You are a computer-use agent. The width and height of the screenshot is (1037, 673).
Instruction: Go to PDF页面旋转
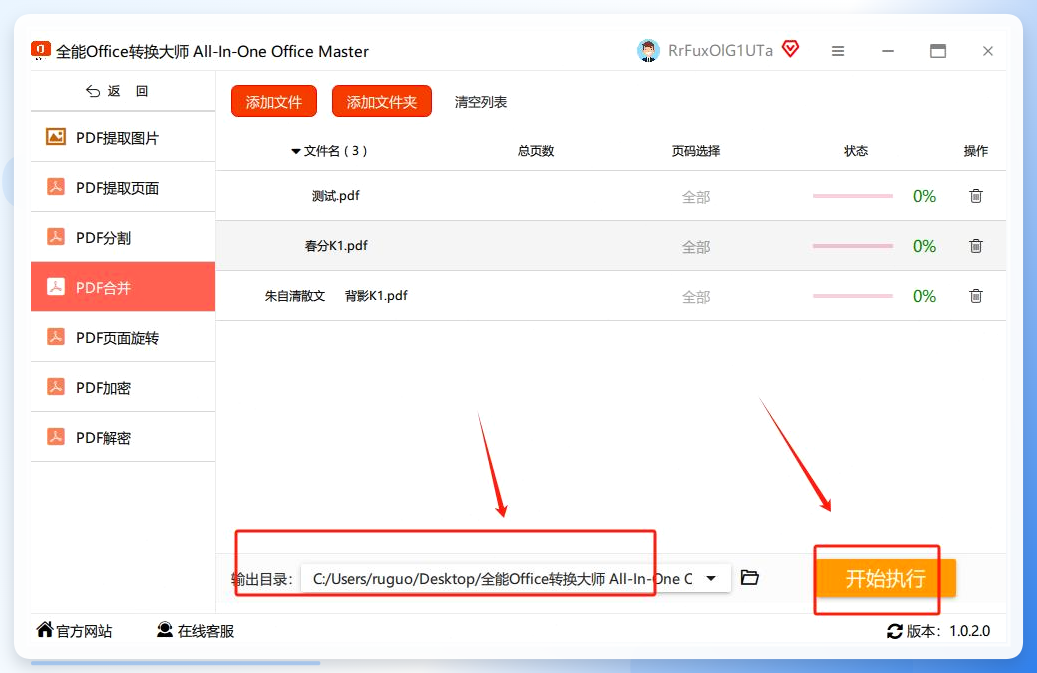pyautogui.click(x=123, y=337)
